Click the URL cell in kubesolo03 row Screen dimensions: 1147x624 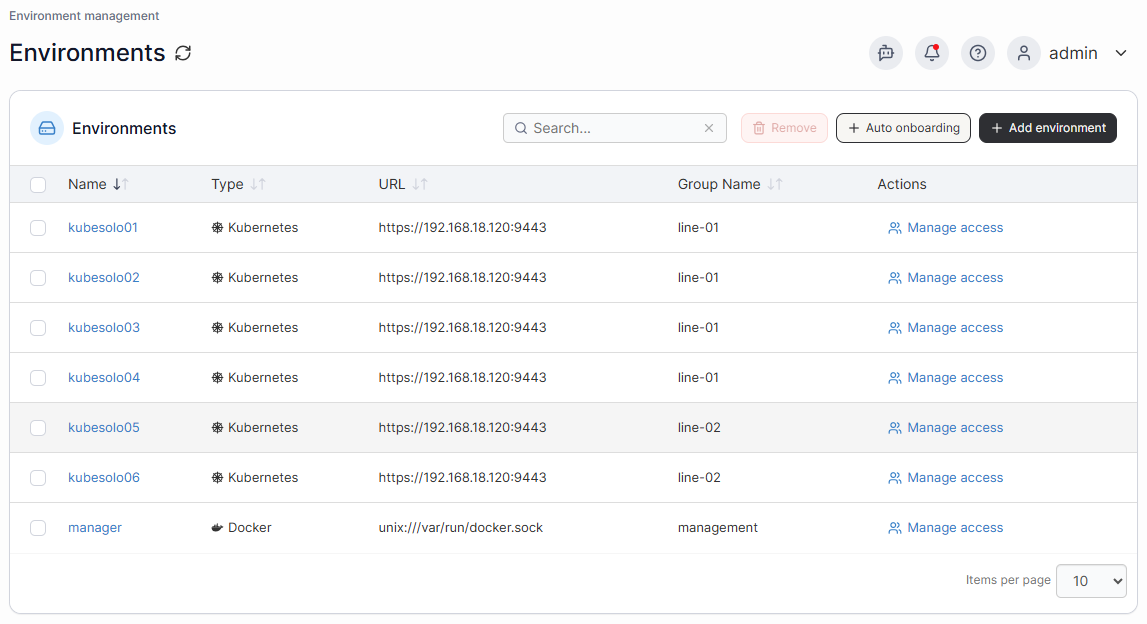click(462, 328)
